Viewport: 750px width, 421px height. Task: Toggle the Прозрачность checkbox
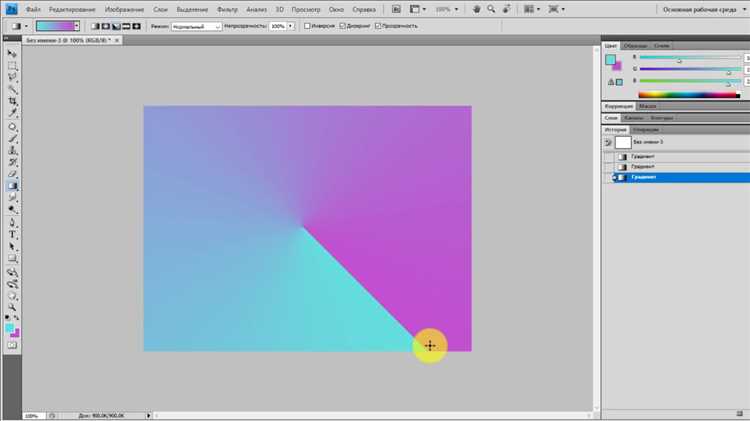click(378, 26)
